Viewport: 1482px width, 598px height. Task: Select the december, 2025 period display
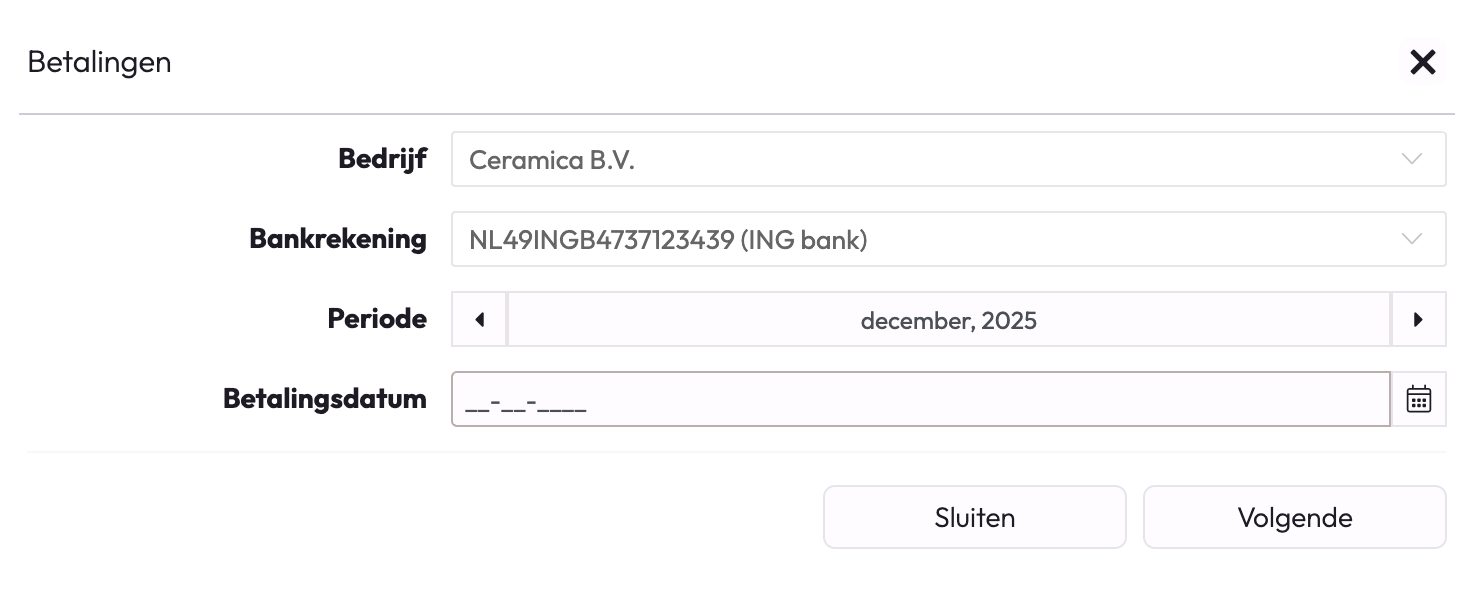pos(949,320)
